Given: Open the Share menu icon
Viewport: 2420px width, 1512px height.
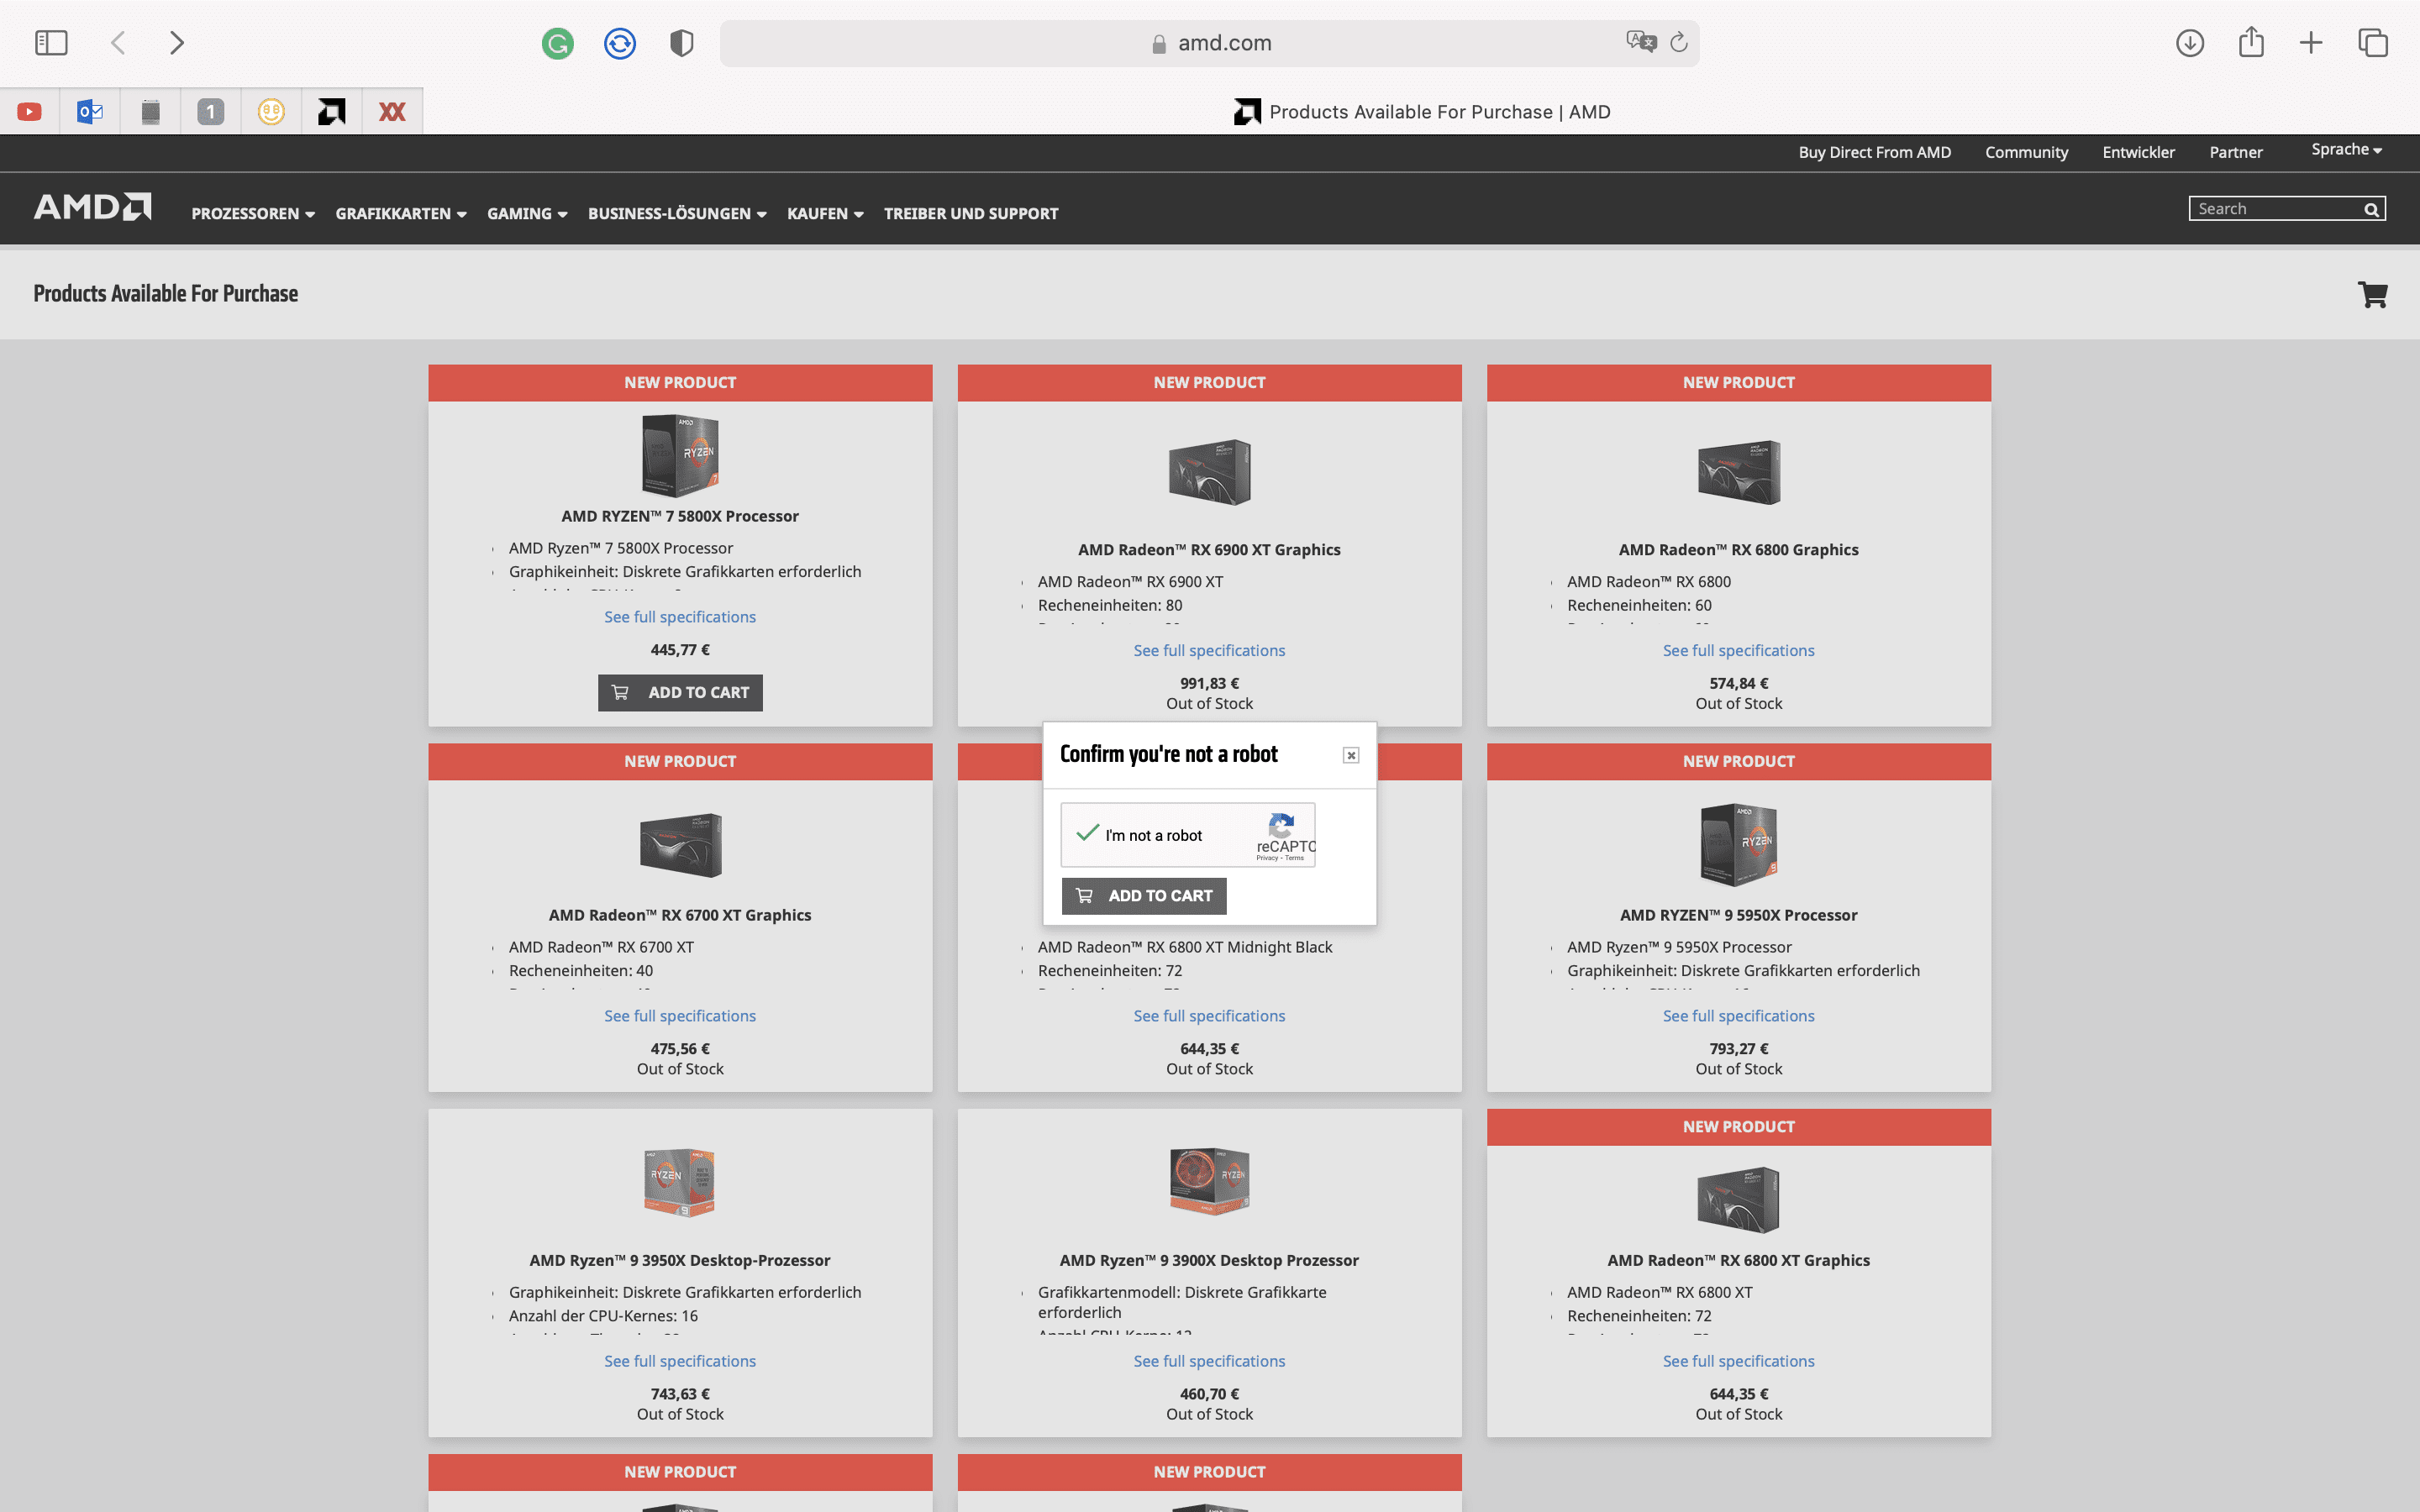Looking at the screenshot, I should pos(2251,42).
